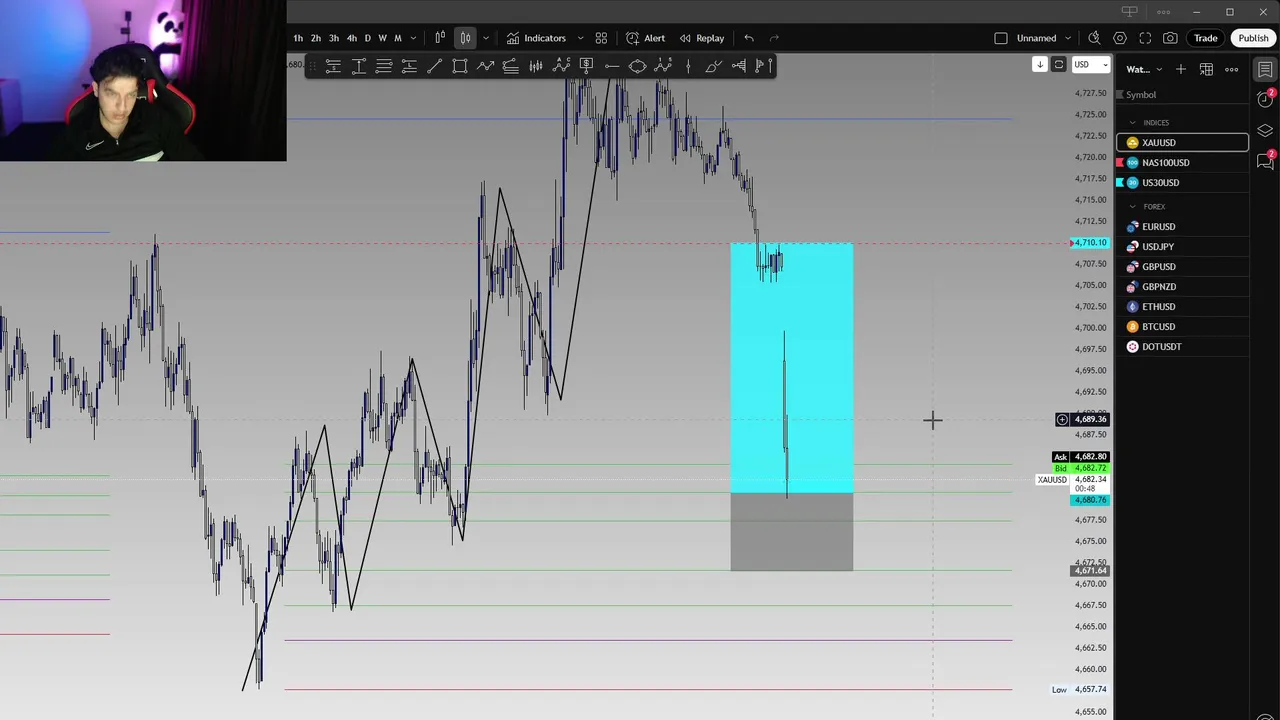This screenshot has width=1280, height=720.
Task: Open chart style dropdown arrow
Action: [x=486, y=38]
